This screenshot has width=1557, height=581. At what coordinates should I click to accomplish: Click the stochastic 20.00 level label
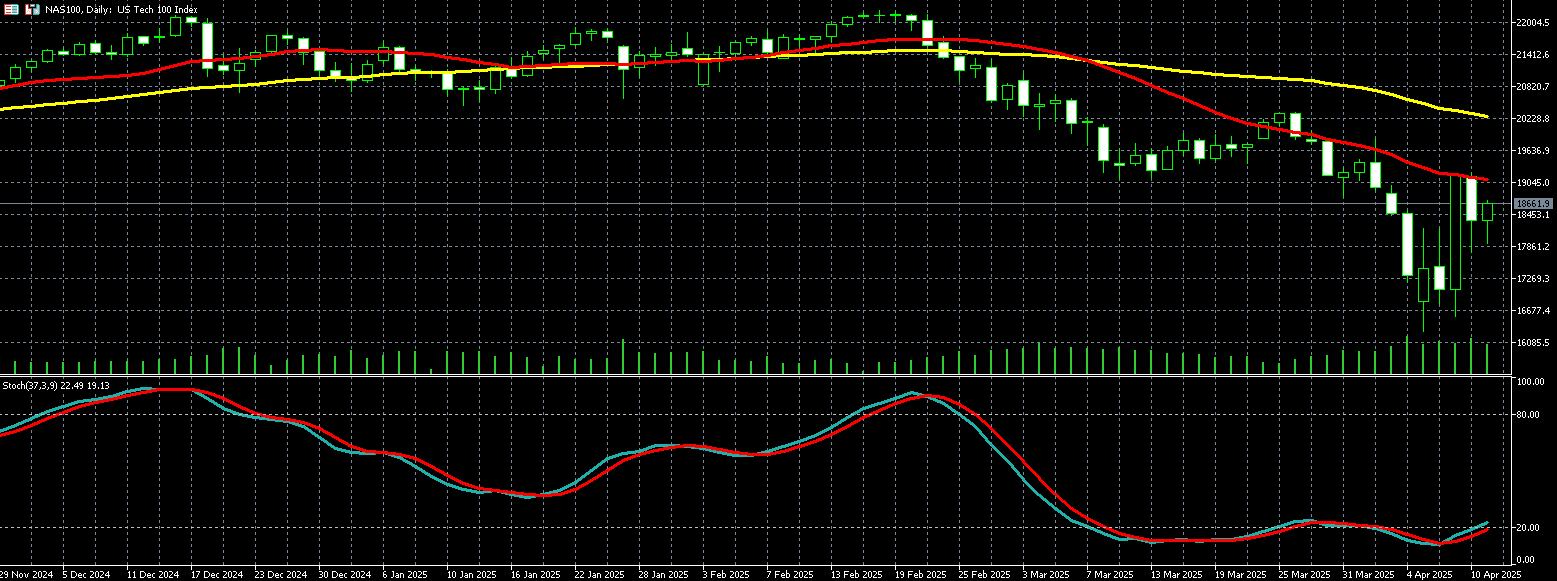pos(1529,528)
